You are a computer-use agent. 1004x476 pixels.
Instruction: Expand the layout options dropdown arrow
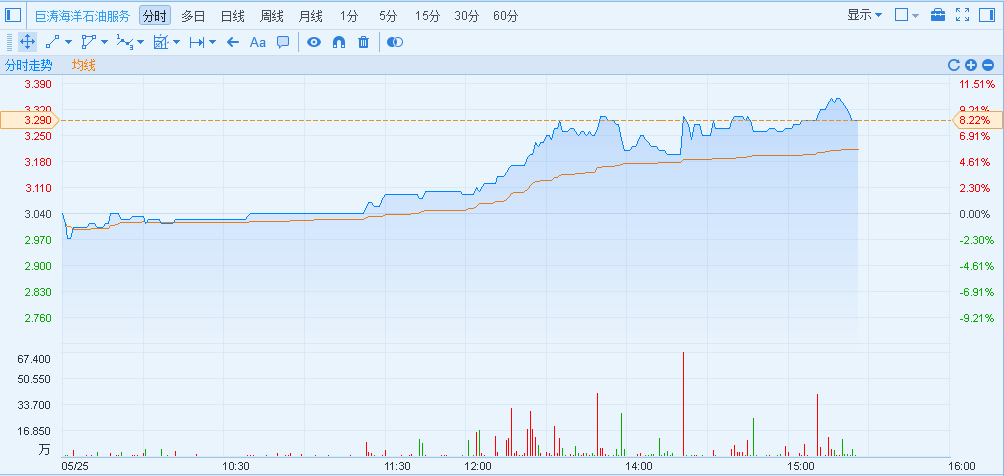tap(915, 15)
